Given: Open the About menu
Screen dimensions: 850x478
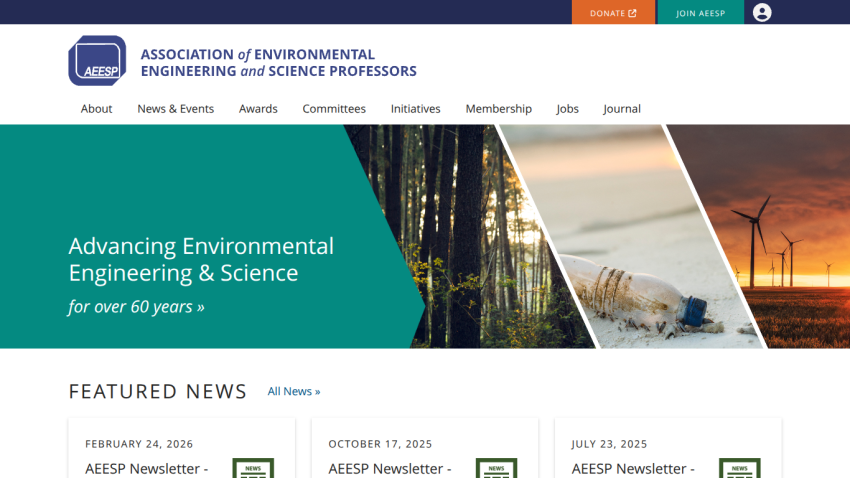Looking at the screenshot, I should pyautogui.click(x=96, y=109).
